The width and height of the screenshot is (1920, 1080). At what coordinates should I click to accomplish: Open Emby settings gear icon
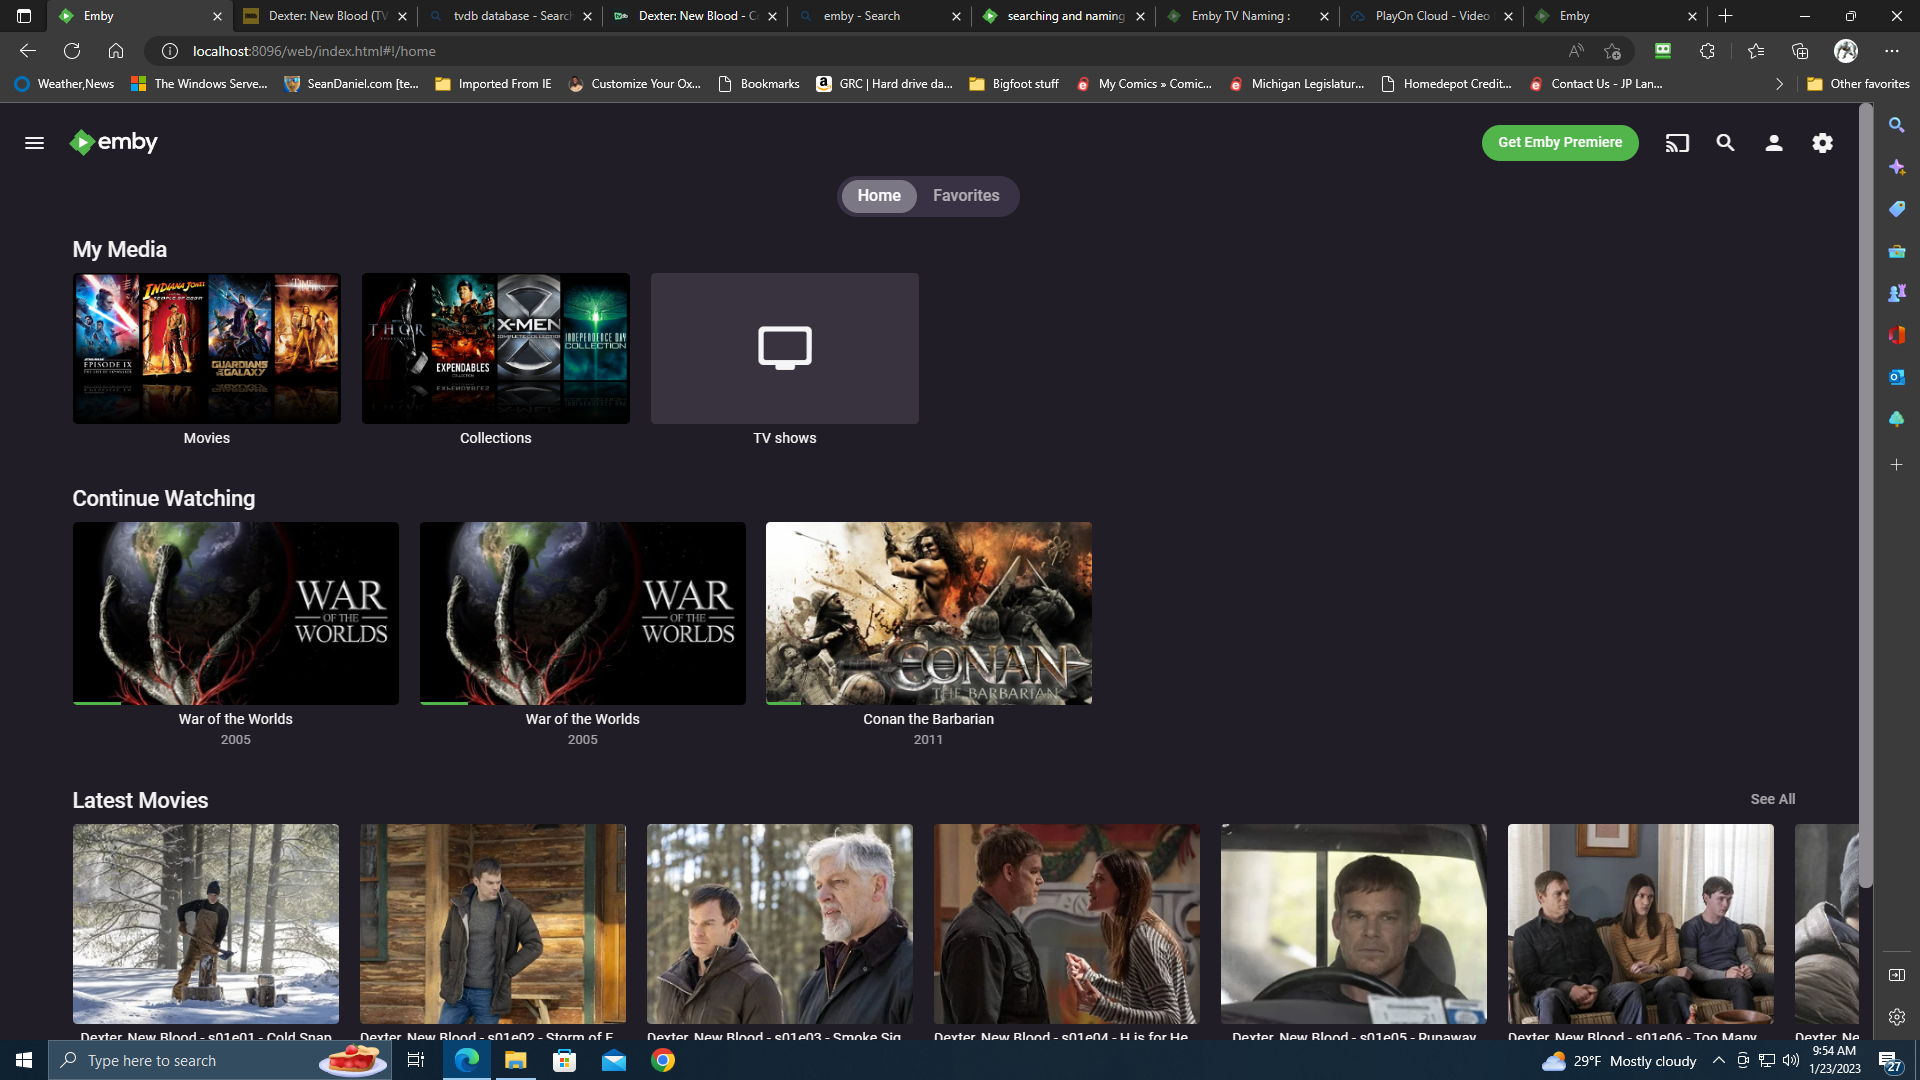1822,143
